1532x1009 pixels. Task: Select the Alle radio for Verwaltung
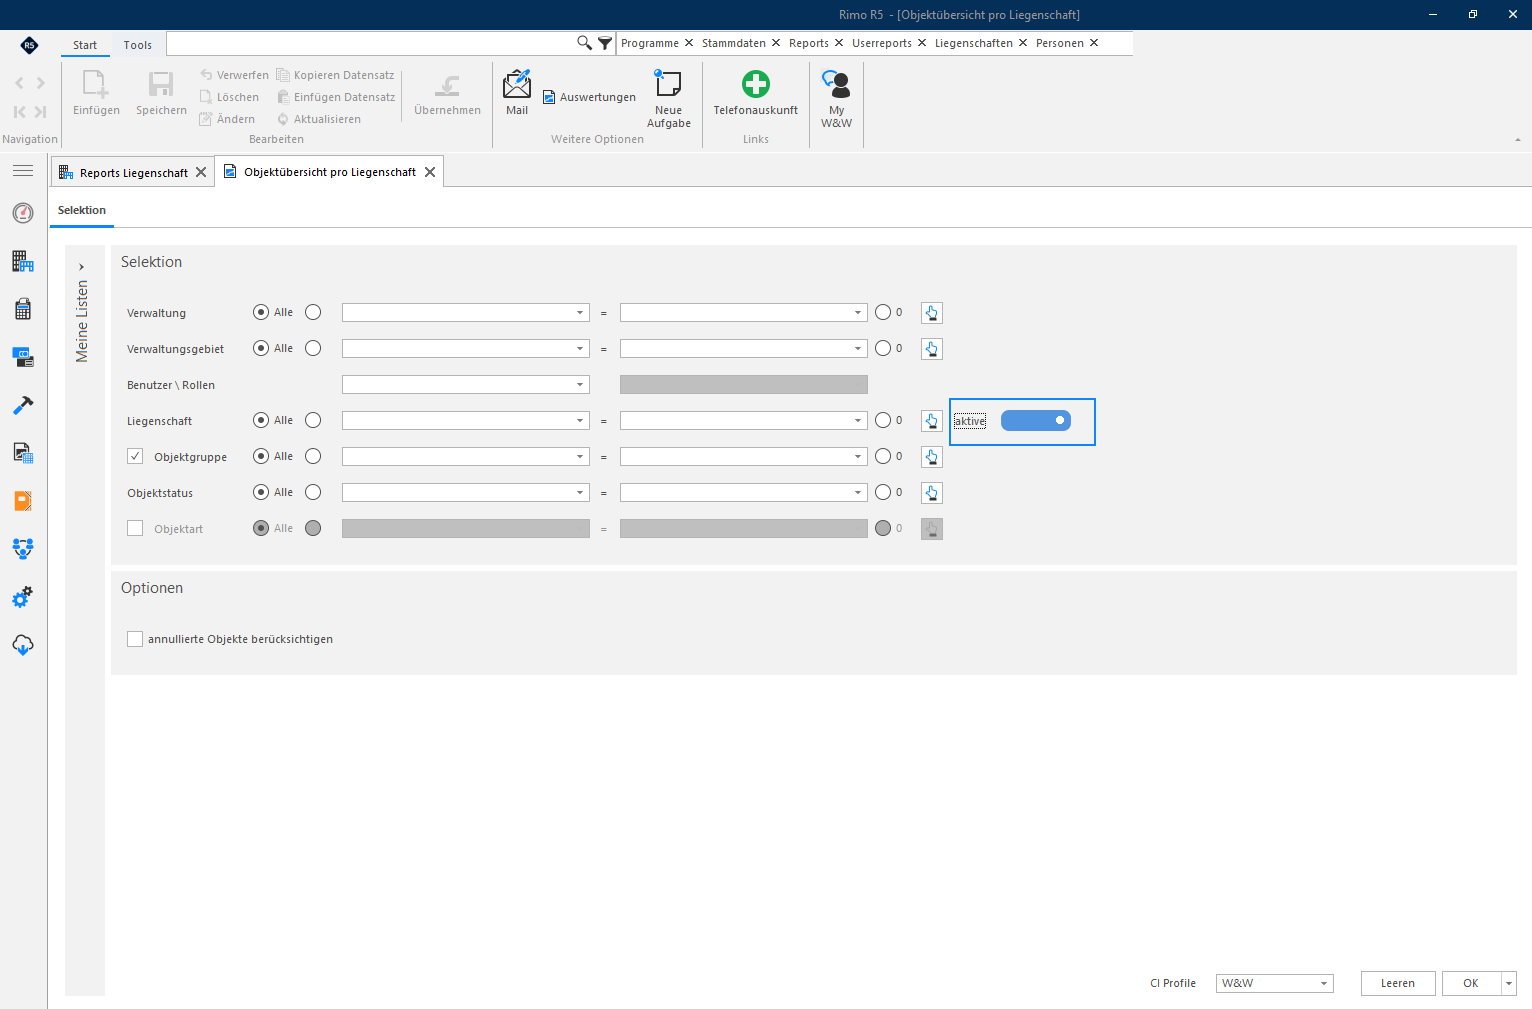pos(261,312)
